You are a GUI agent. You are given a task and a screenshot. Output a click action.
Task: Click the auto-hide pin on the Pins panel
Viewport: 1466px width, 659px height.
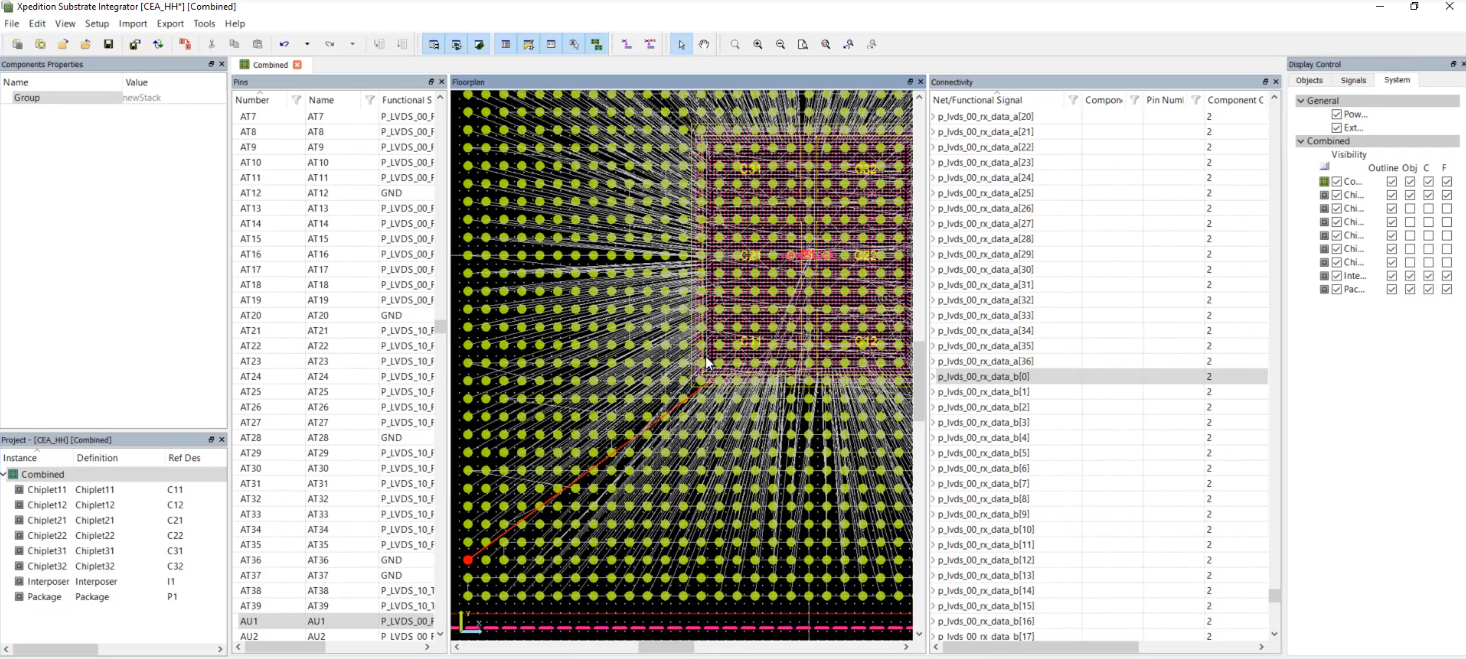coord(430,82)
